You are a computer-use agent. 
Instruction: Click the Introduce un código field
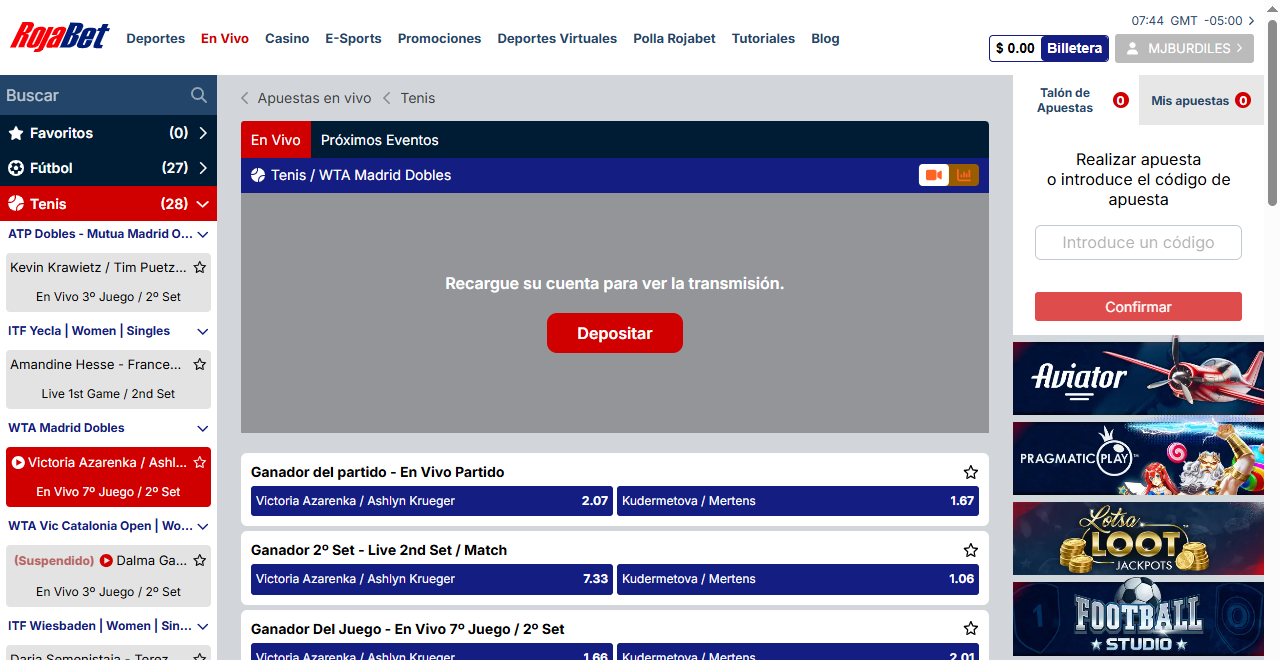click(x=1138, y=242)
